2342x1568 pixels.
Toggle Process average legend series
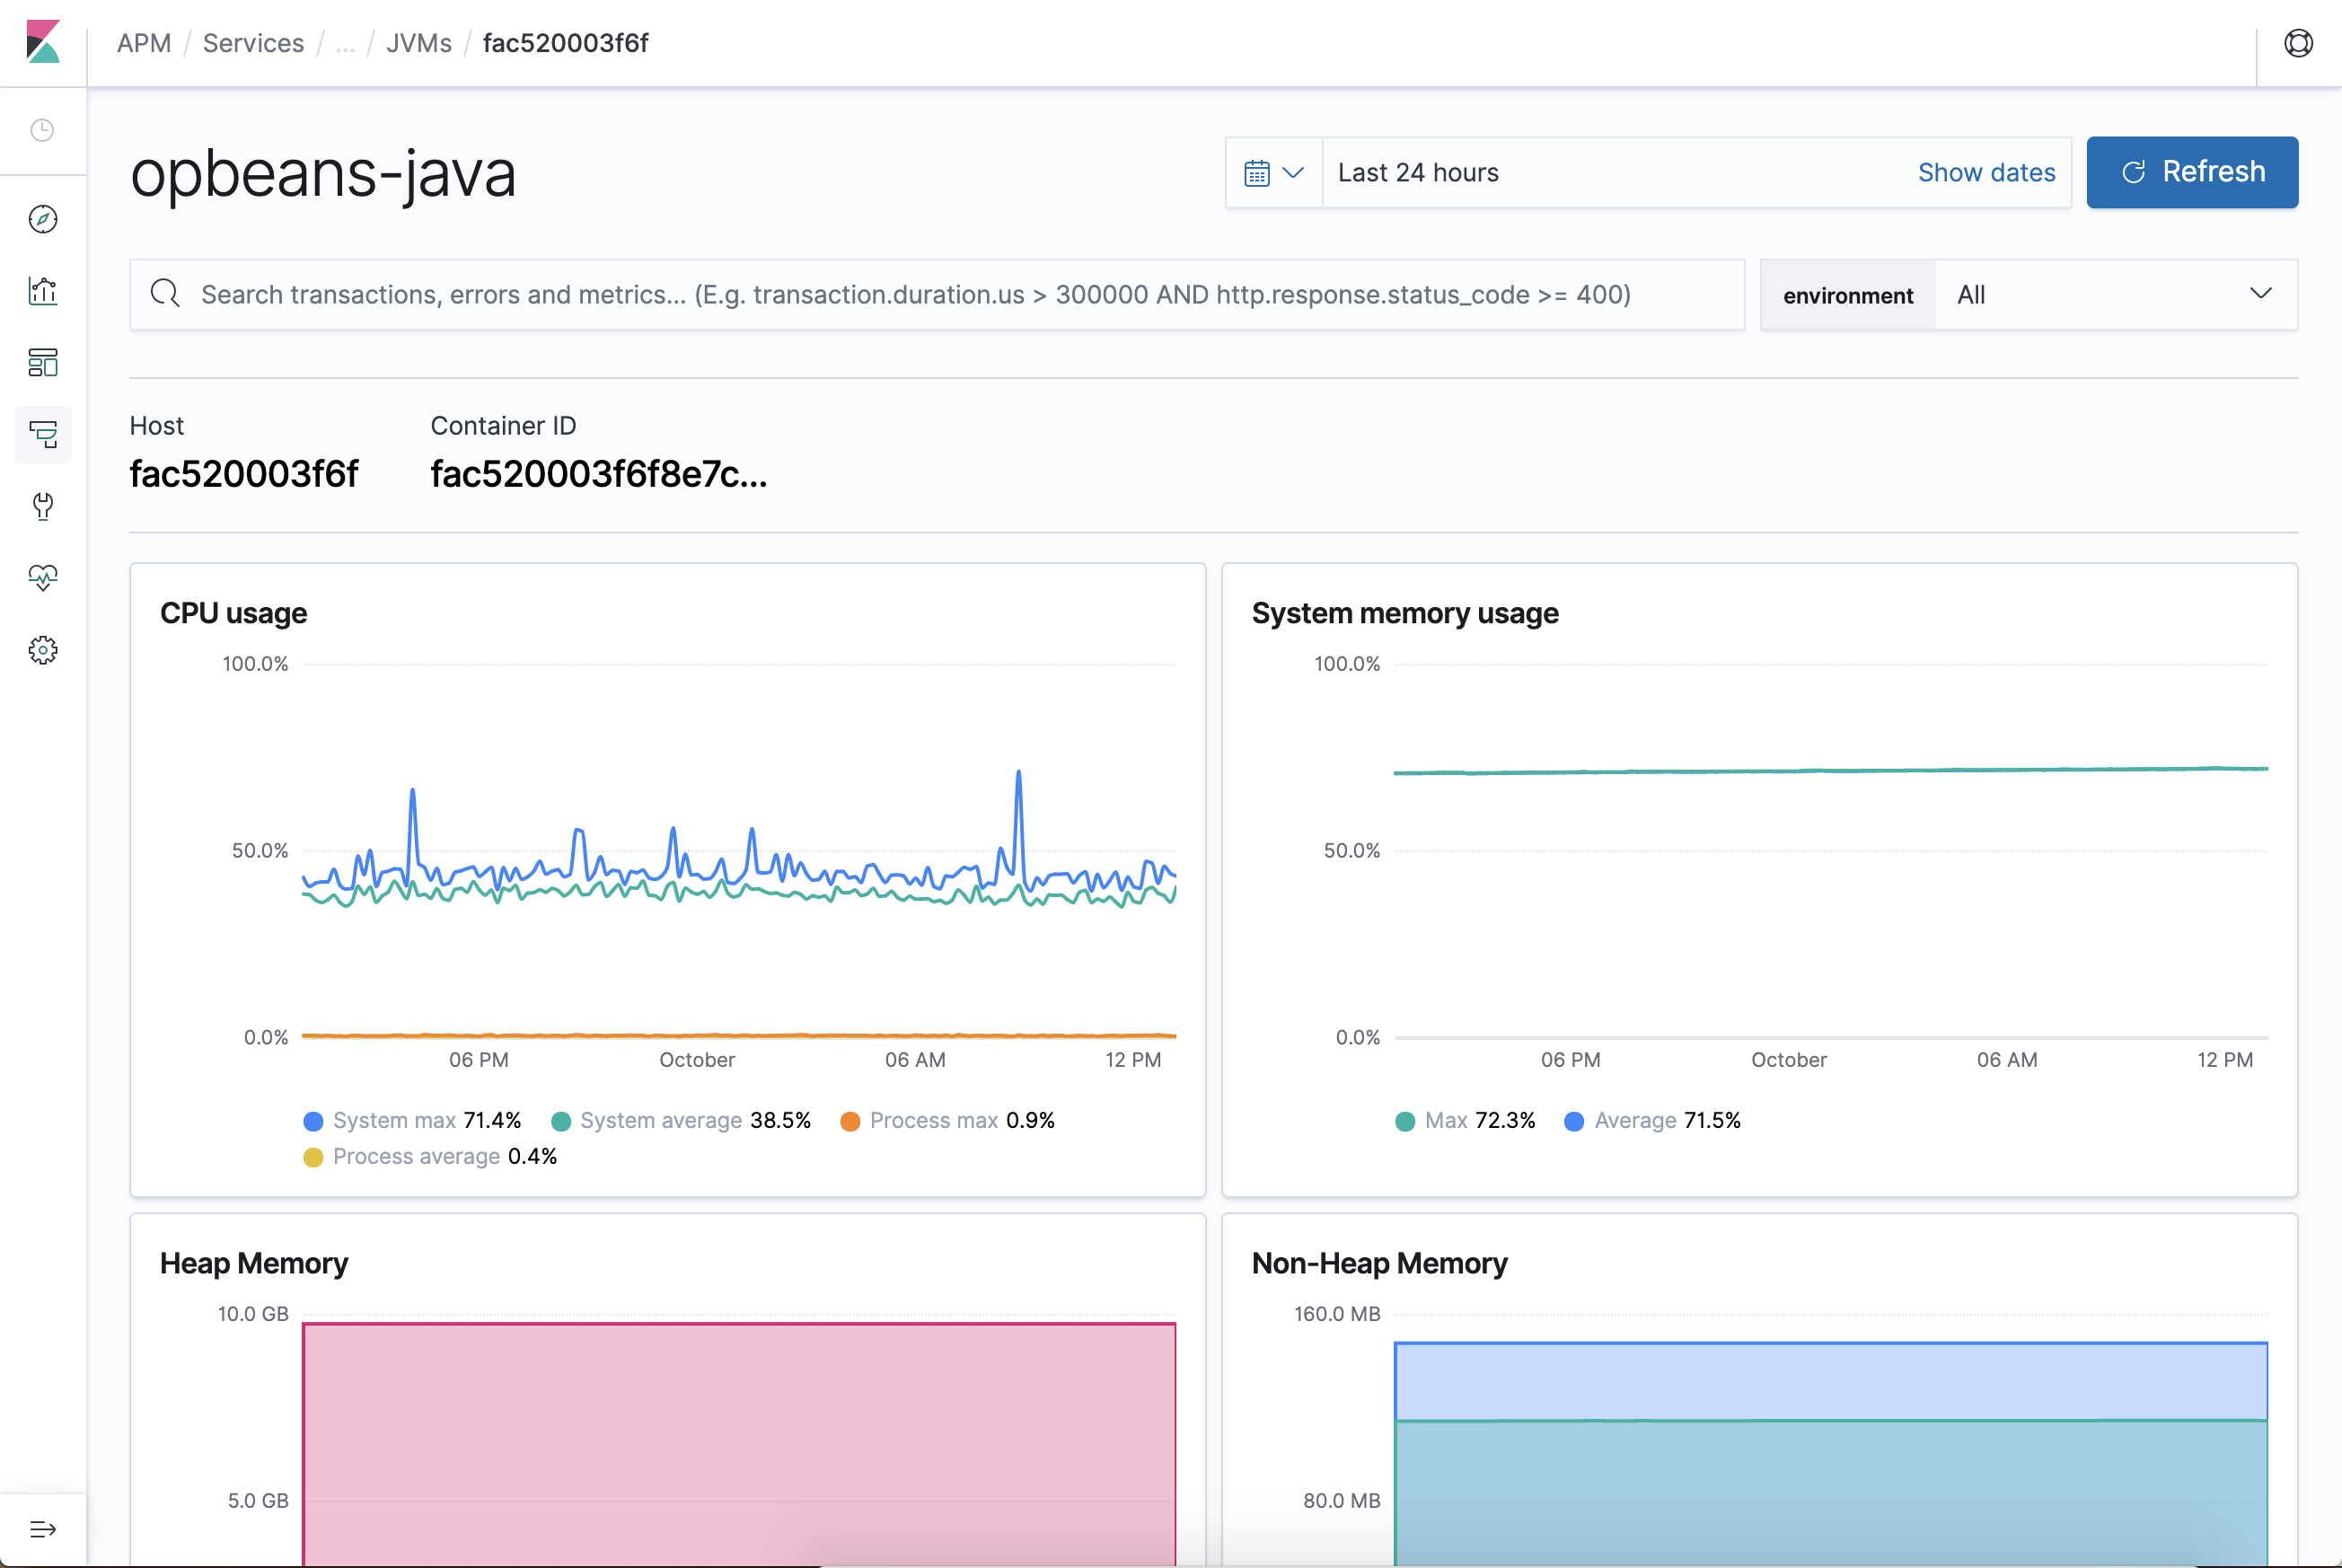click(430, 1156)
